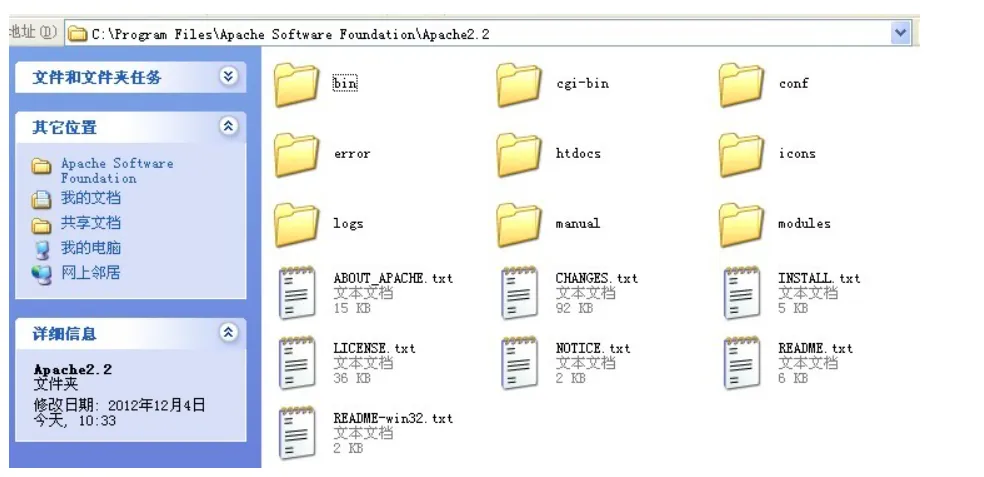Go to Apache Software Foundation link
Screen dimensions: 984x477
point(117,171)
